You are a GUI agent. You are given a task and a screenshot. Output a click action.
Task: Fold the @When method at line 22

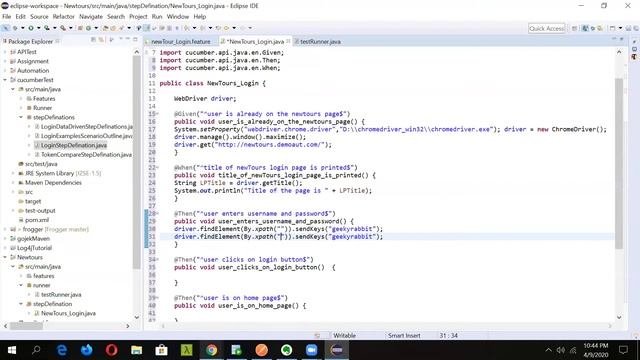tap(158, 167)
